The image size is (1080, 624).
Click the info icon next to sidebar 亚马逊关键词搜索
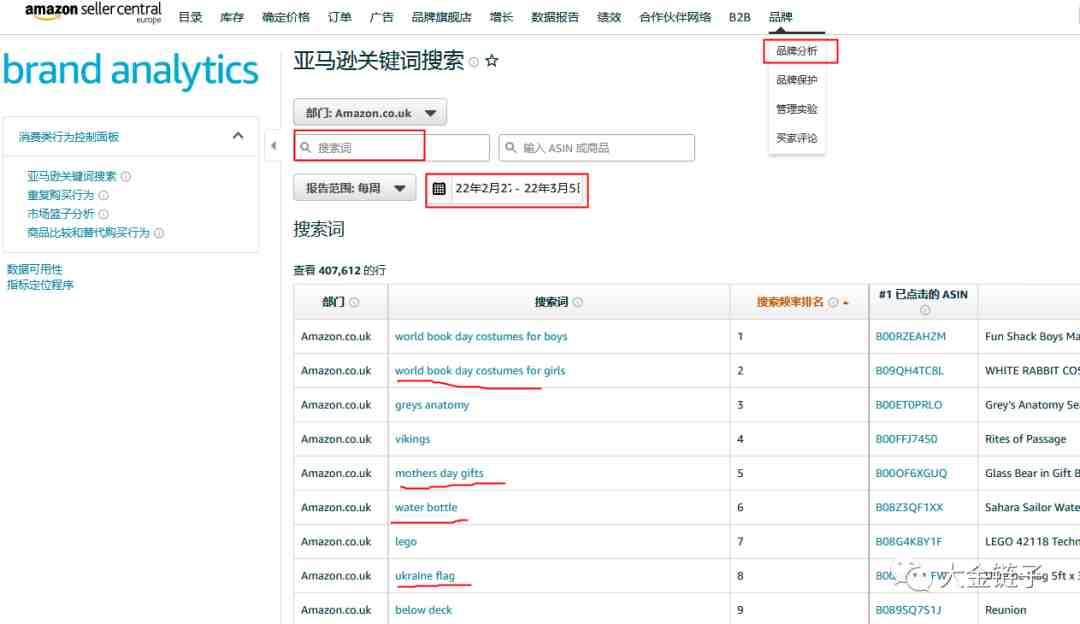126,176
